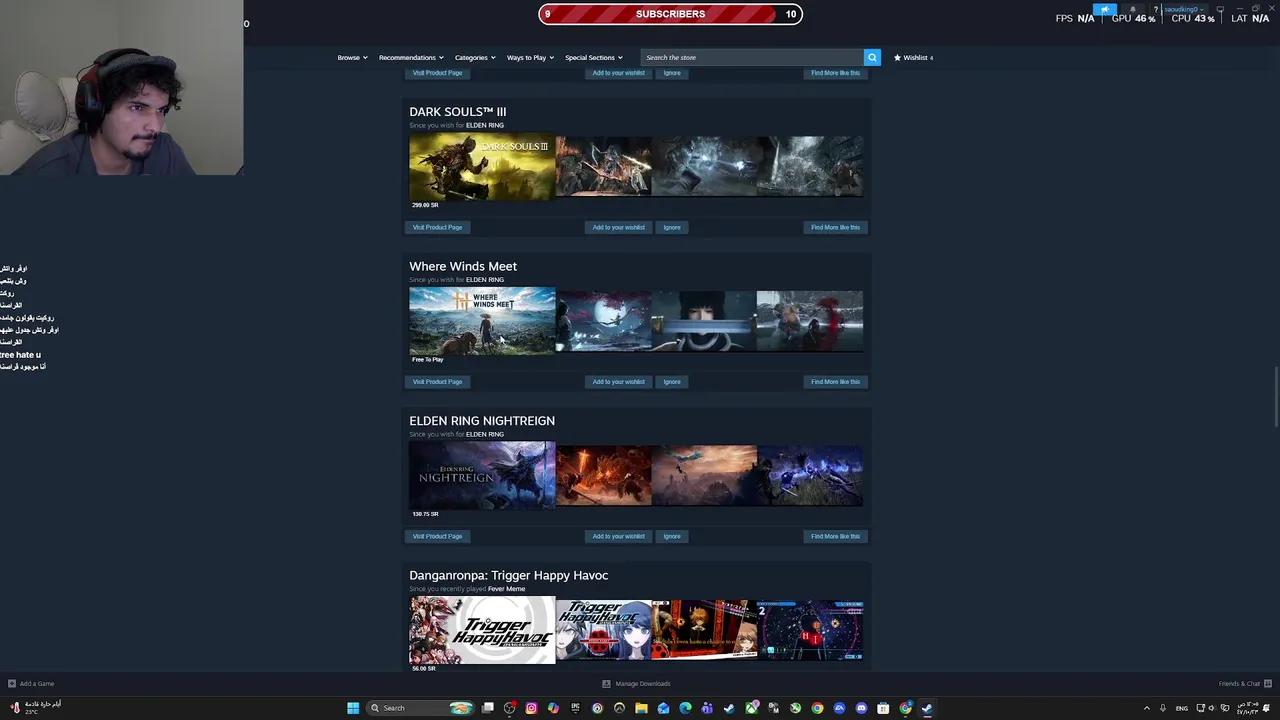Open Danganronpa Trigger Happy Havoc capsule image
Viewport: 1280px width, 720px height.
pyautogui.click(x=482, y=630)
